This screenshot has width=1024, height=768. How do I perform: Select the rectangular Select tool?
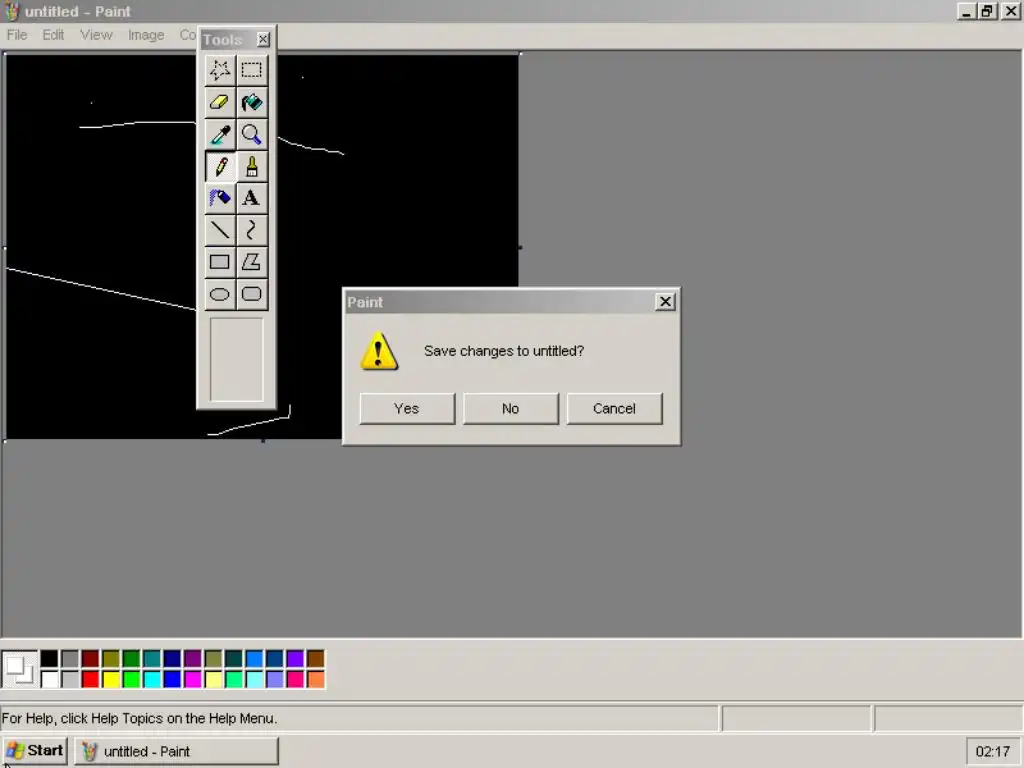(251, 70)
